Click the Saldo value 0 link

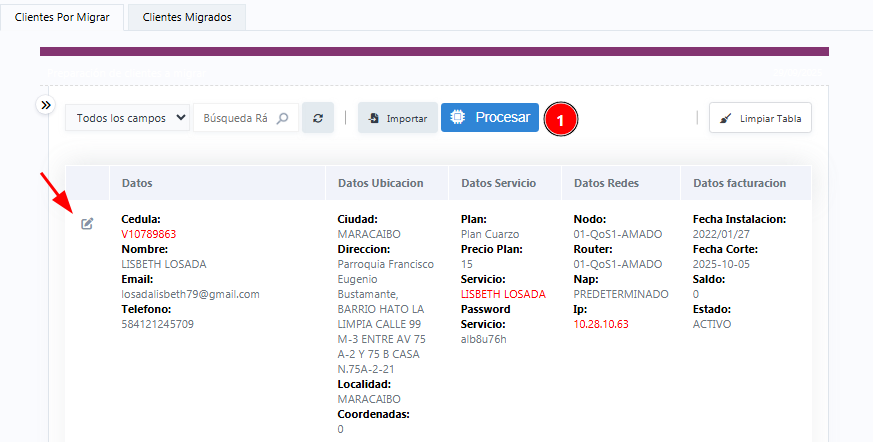click(x=696, y=294)
